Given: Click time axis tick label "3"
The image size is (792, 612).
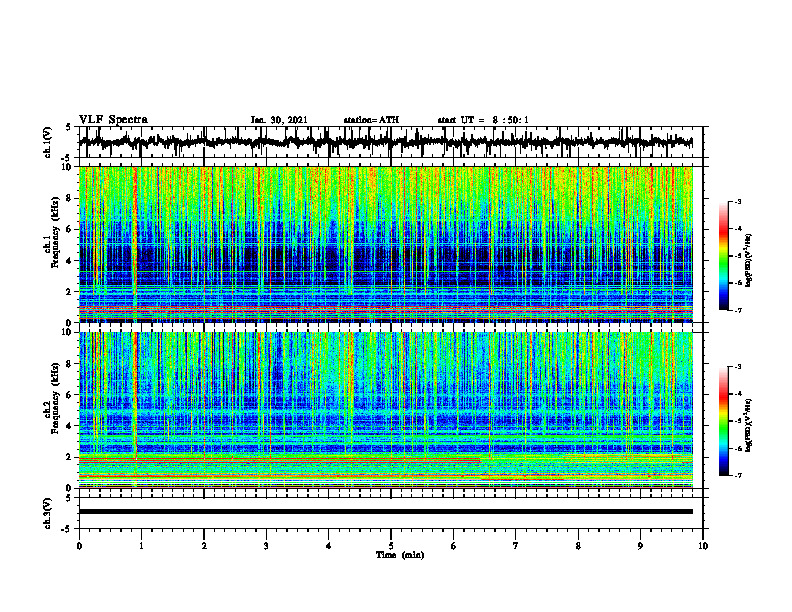Looking at the screenshot, I should coord(266,546).
